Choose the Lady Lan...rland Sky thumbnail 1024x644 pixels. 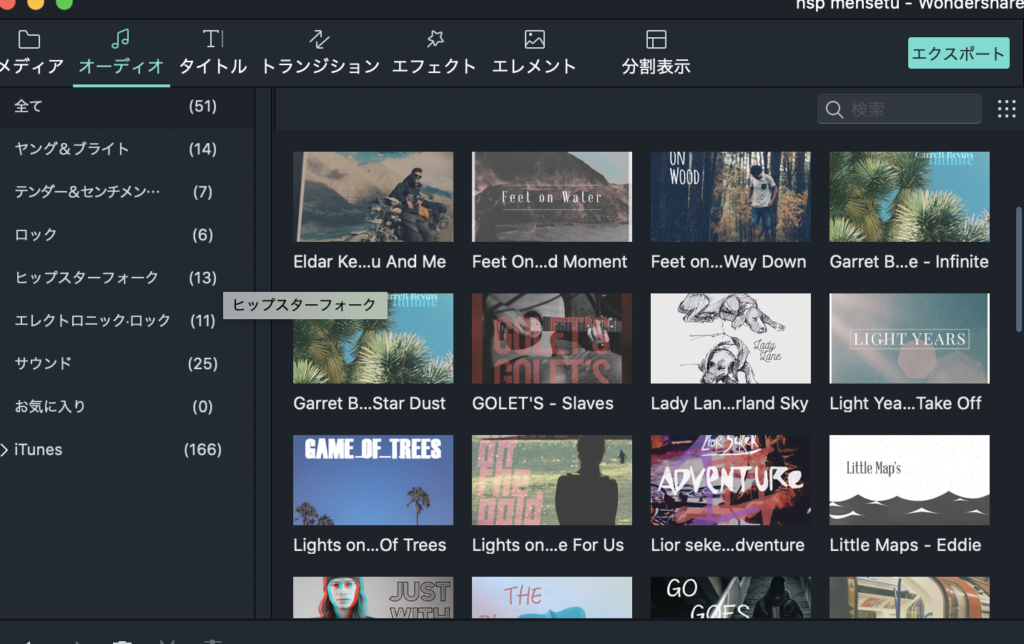731,338
